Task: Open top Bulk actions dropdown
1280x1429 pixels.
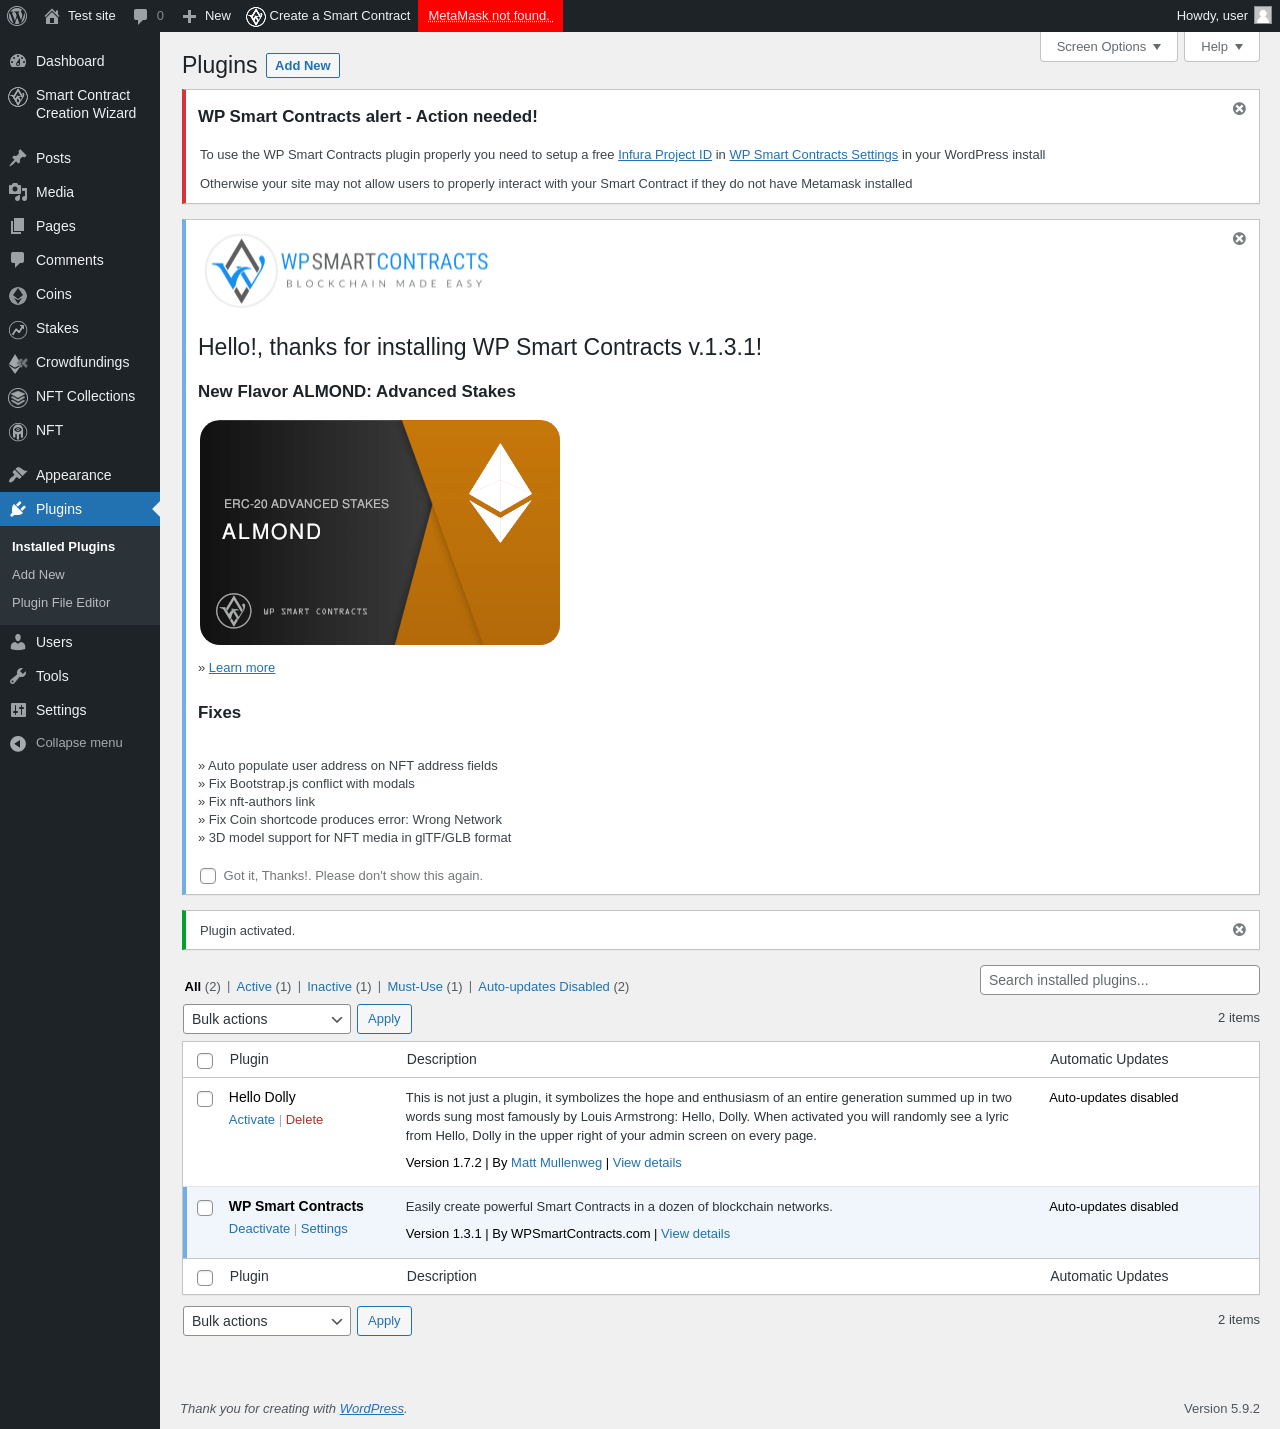Action: point(267,1019)
